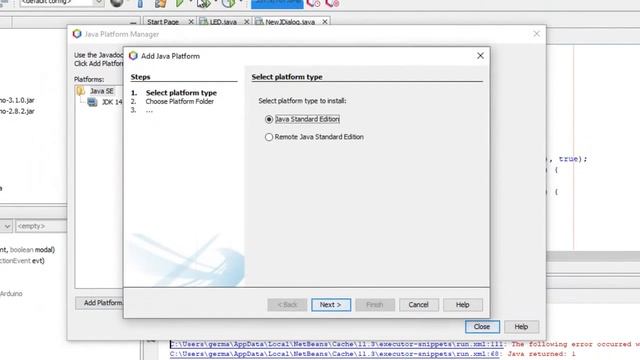This screenshot has height=360, width=640.
Task: Click the Next button in the wizard
Action: point(331,304)
